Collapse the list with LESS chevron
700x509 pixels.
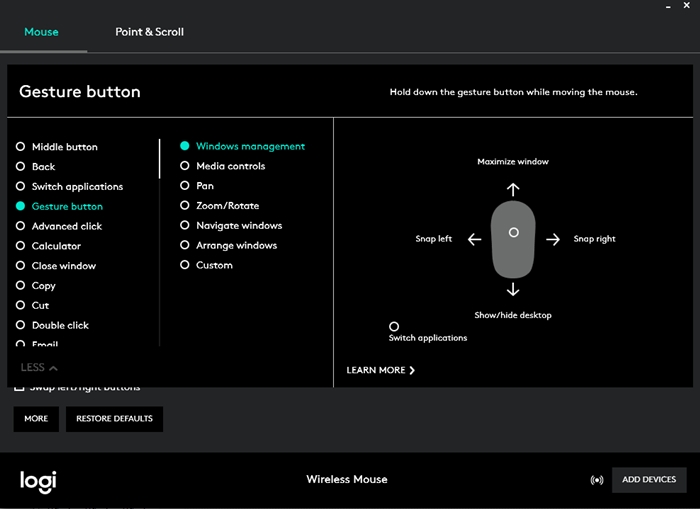pyautogui.click(x=39, y=368)
